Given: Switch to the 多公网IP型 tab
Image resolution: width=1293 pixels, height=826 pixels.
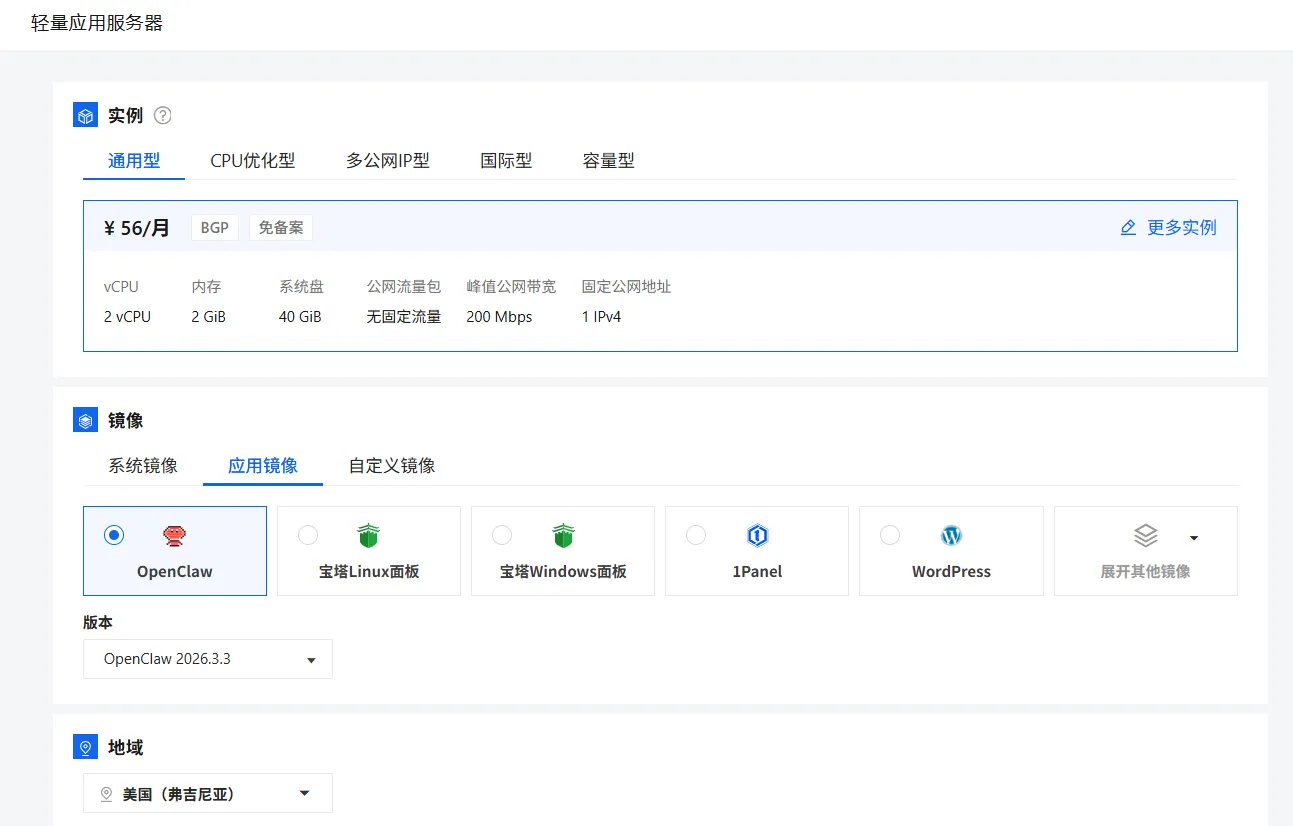Looking at the screenshot, I should [x=388, y=160].
